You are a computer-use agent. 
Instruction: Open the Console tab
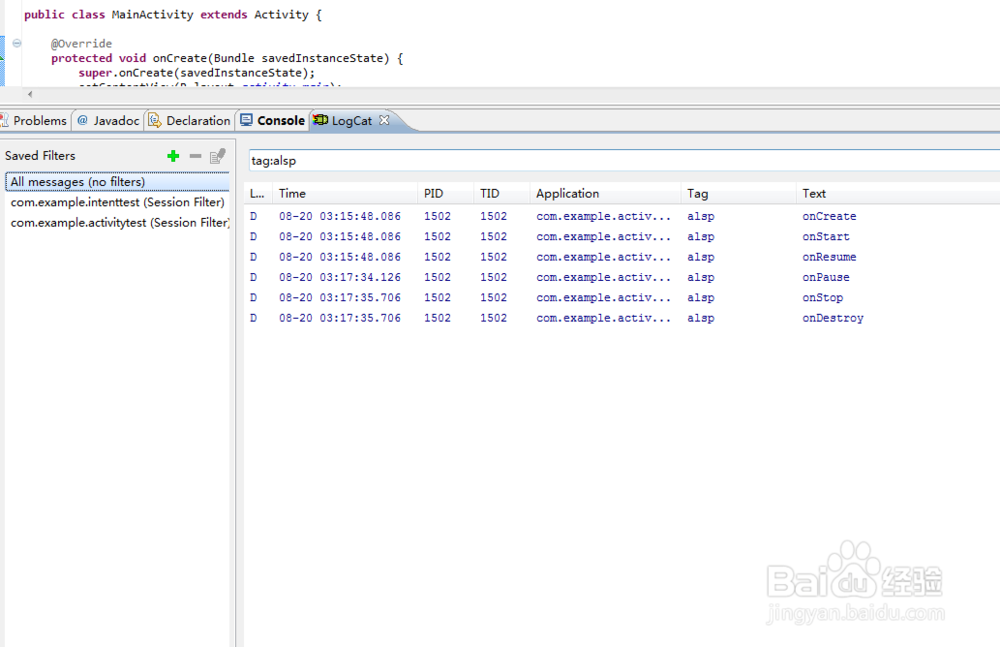tap(273, 121)
